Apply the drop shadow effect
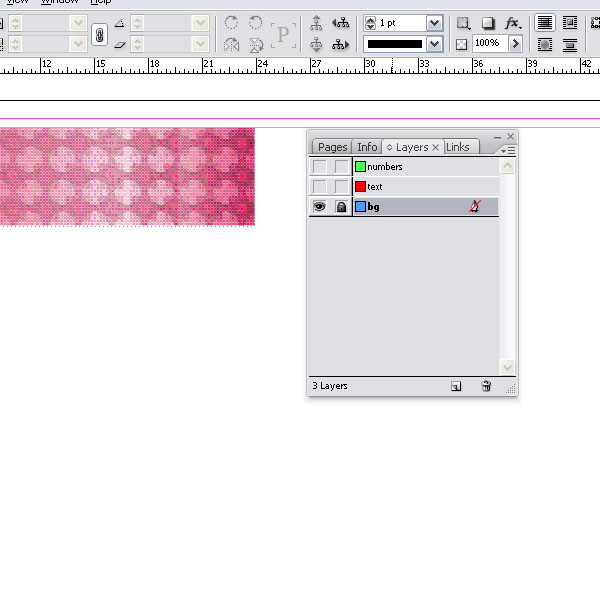This screenshot has width=600, height=600. click(488, 23)
